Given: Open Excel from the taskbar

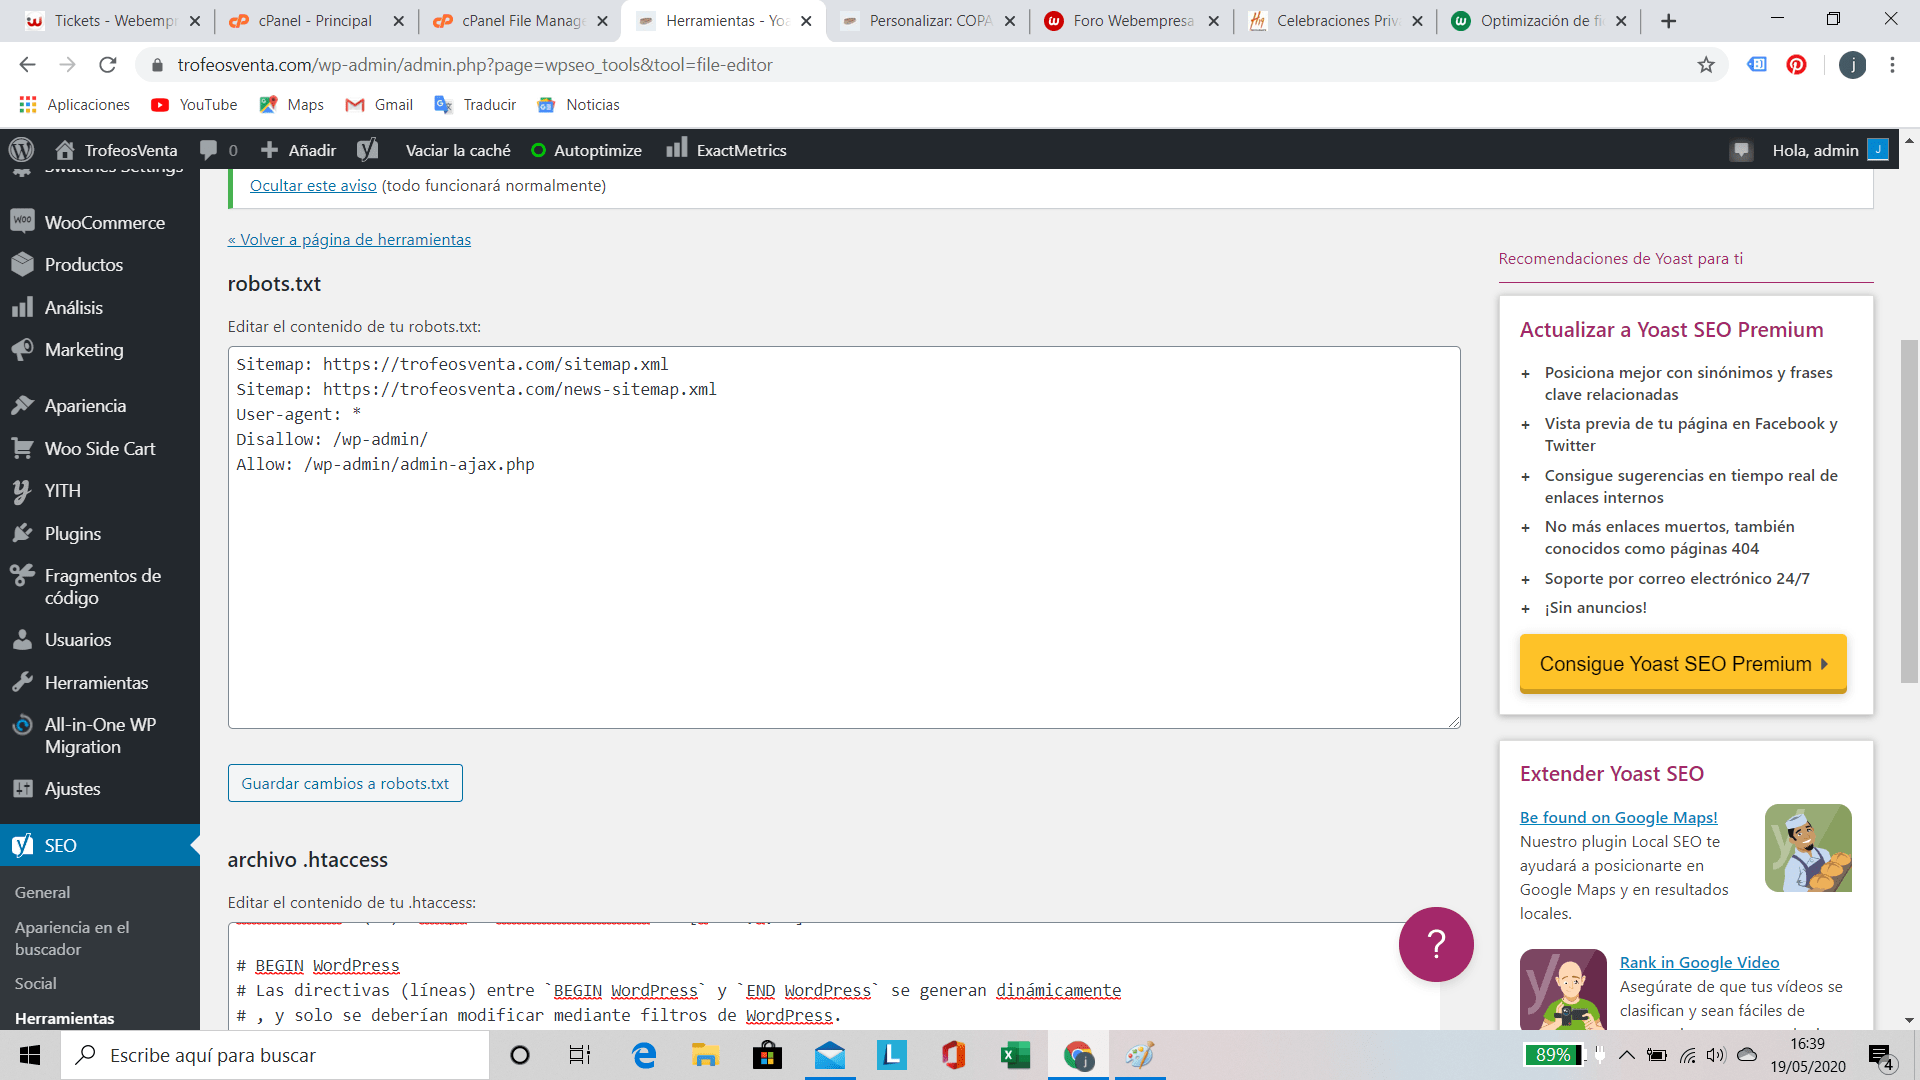Looking at the screenshot, I should 1015,1055.
